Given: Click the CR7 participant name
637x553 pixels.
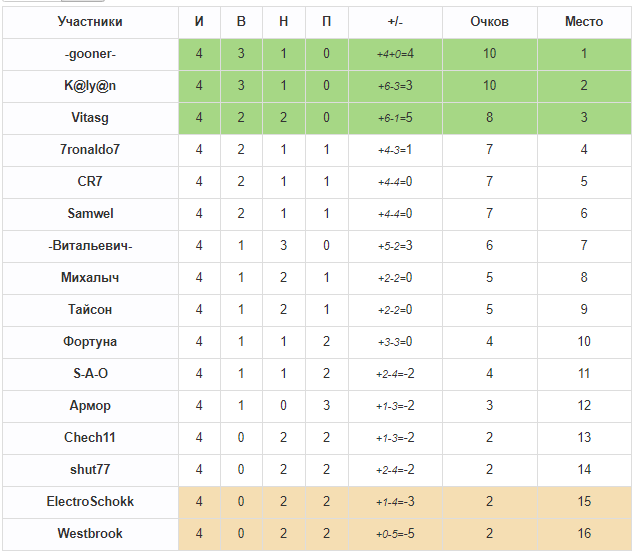Looking at the screenshot, I should (x=90, y=181).
